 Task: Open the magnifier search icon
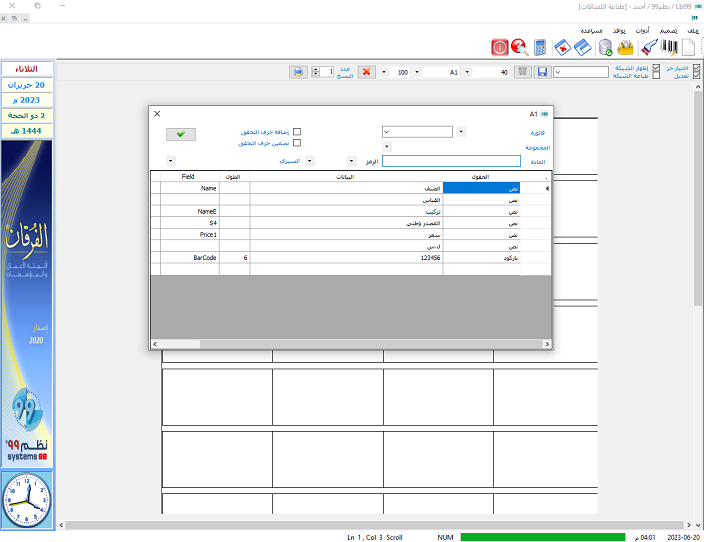pyautogui.click(x=519, y=47)
